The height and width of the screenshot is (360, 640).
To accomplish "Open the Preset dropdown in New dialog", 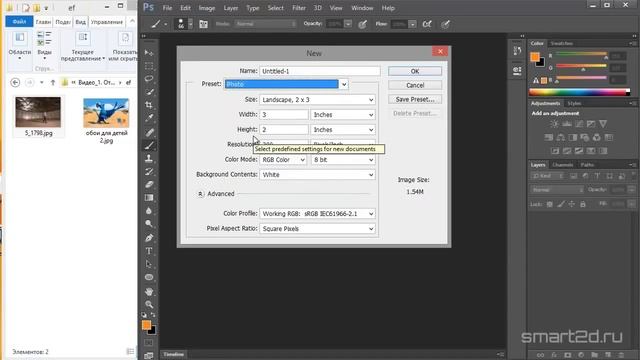I will click(344, 84).
